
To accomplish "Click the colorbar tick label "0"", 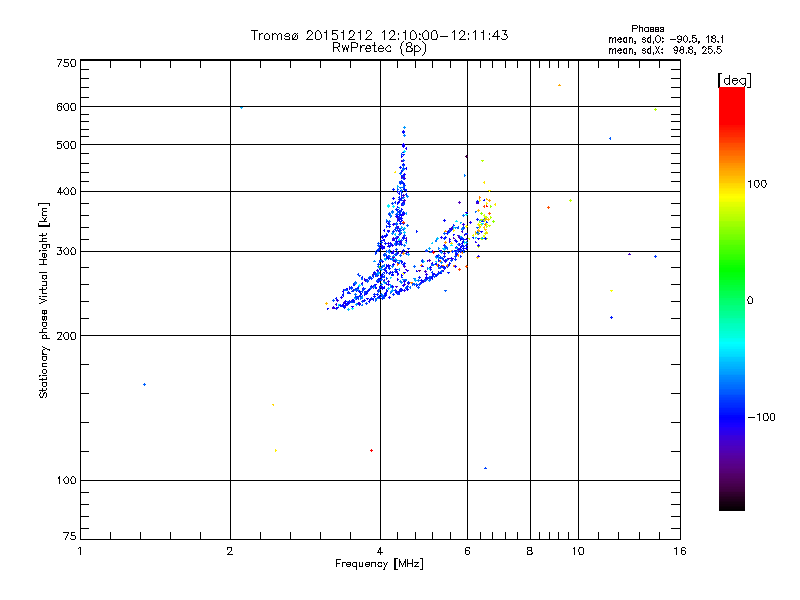I will pos(750,301).
